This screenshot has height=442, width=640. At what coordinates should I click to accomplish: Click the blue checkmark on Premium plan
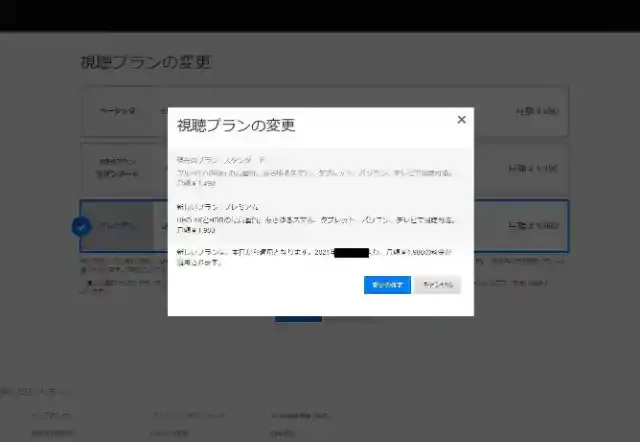[81, 227]
